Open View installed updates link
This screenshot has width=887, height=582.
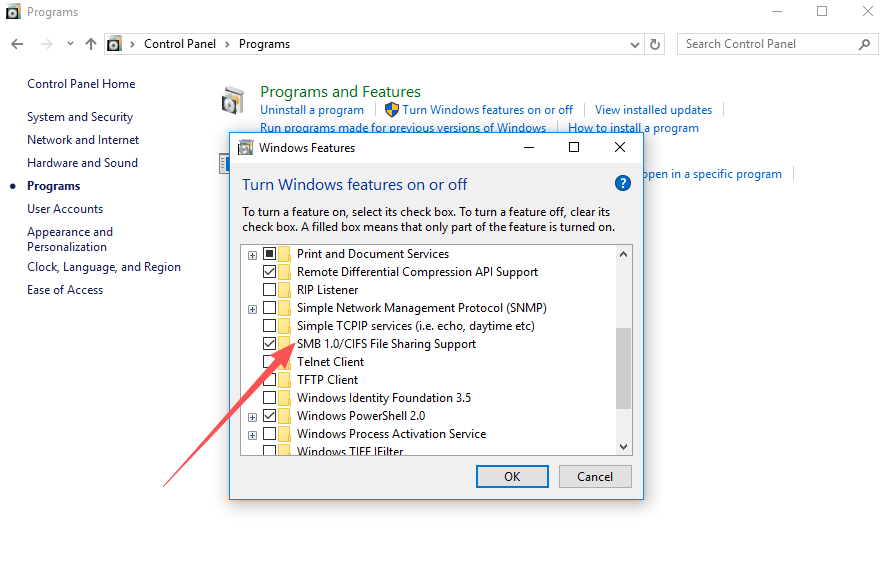point(653,110)
